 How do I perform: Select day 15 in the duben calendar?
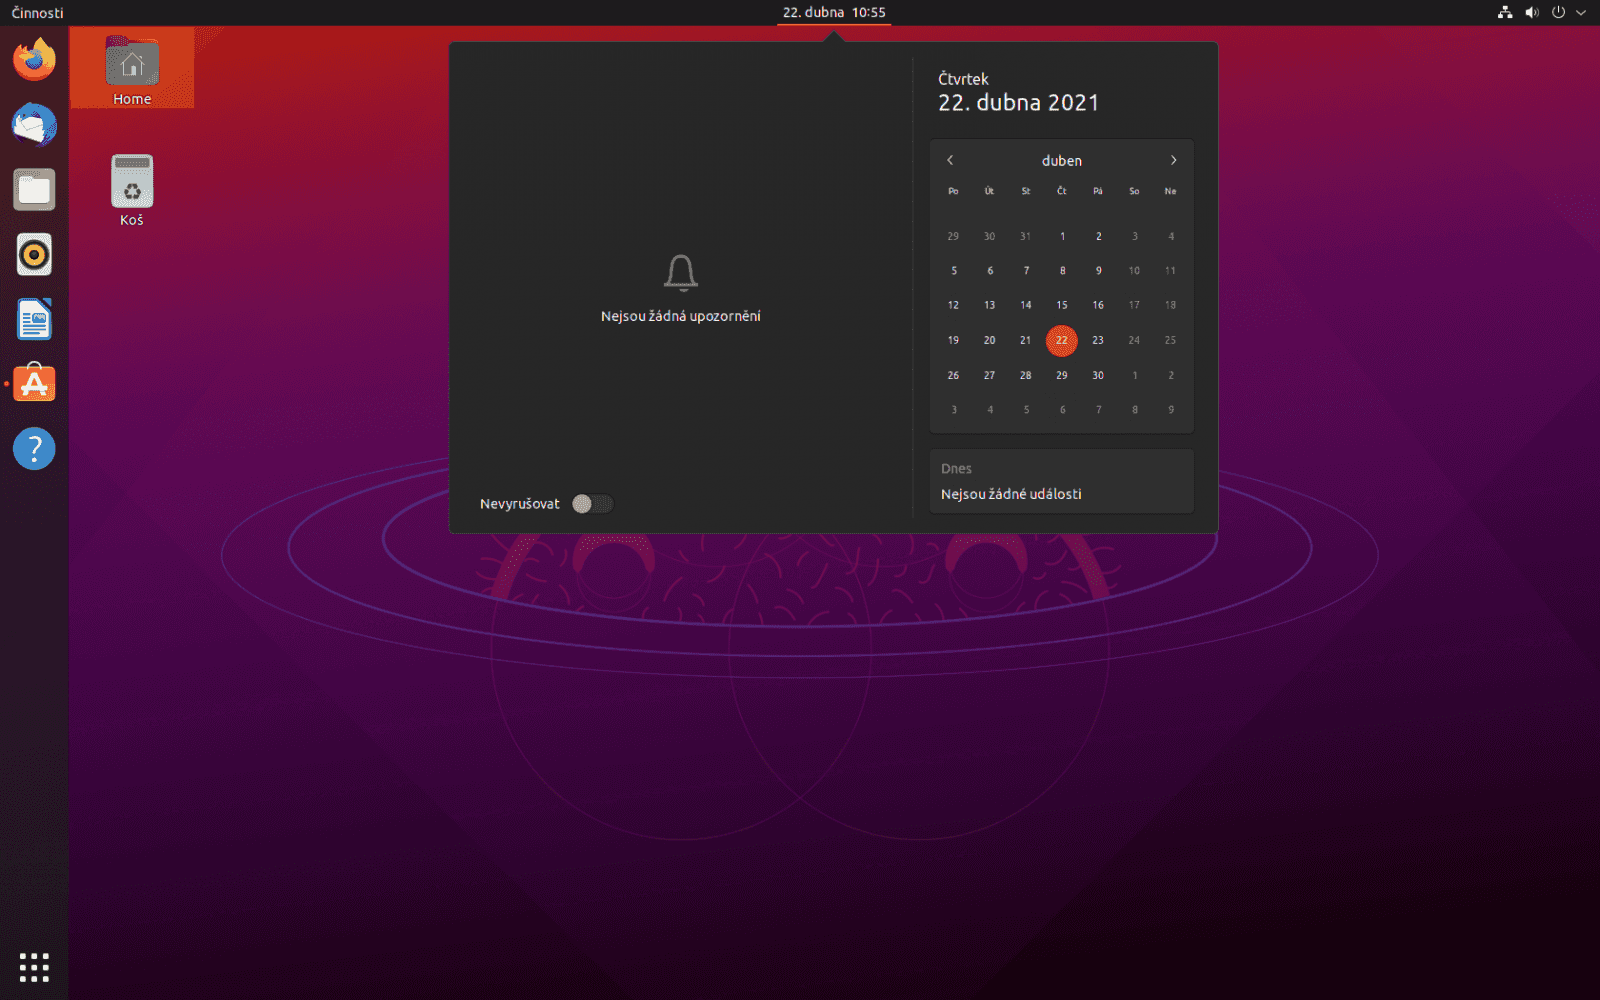coord(1062,305)
